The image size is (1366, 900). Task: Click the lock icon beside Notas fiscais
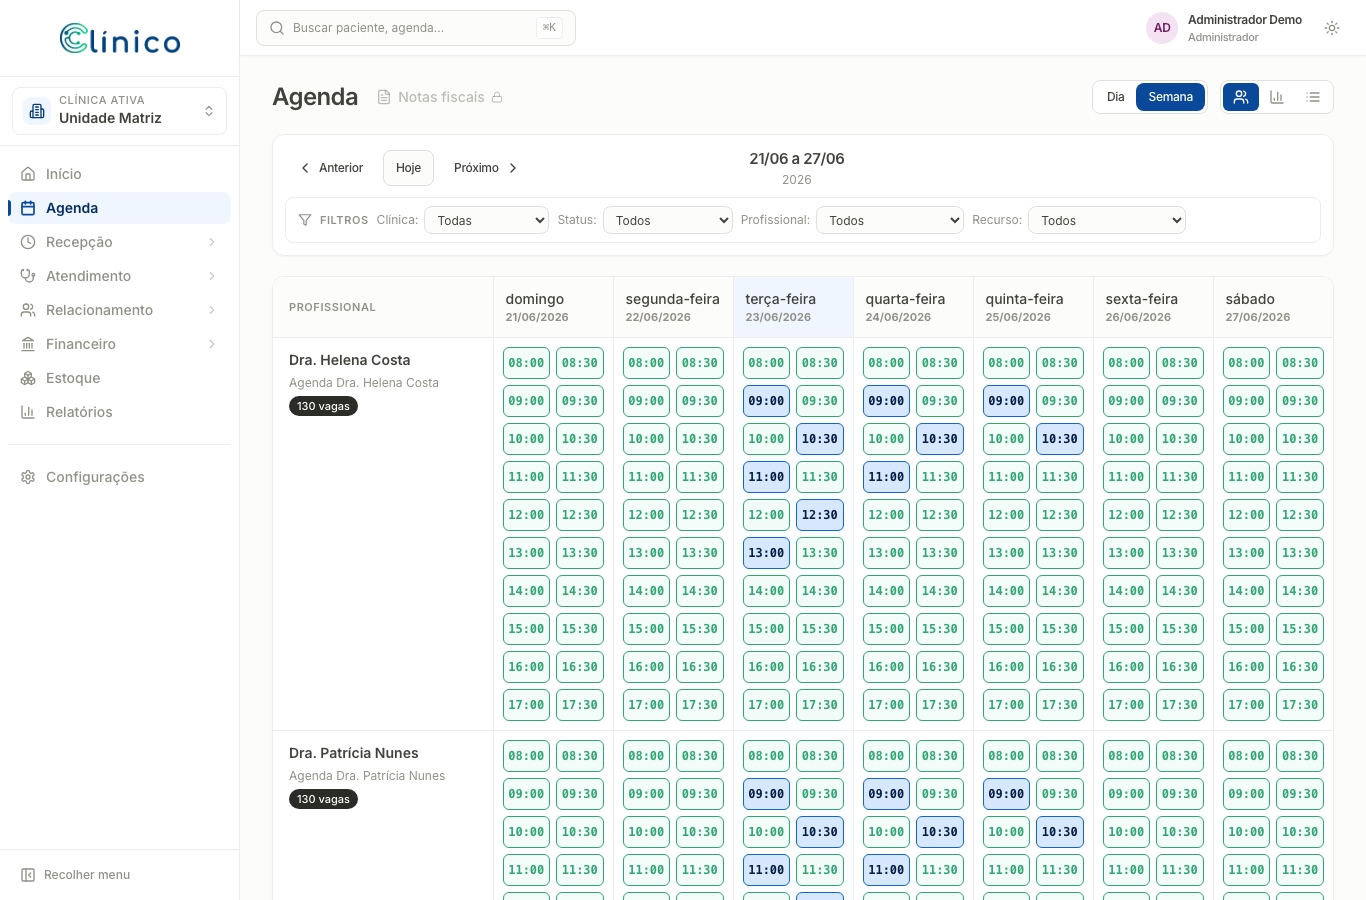tap(497, 97)
